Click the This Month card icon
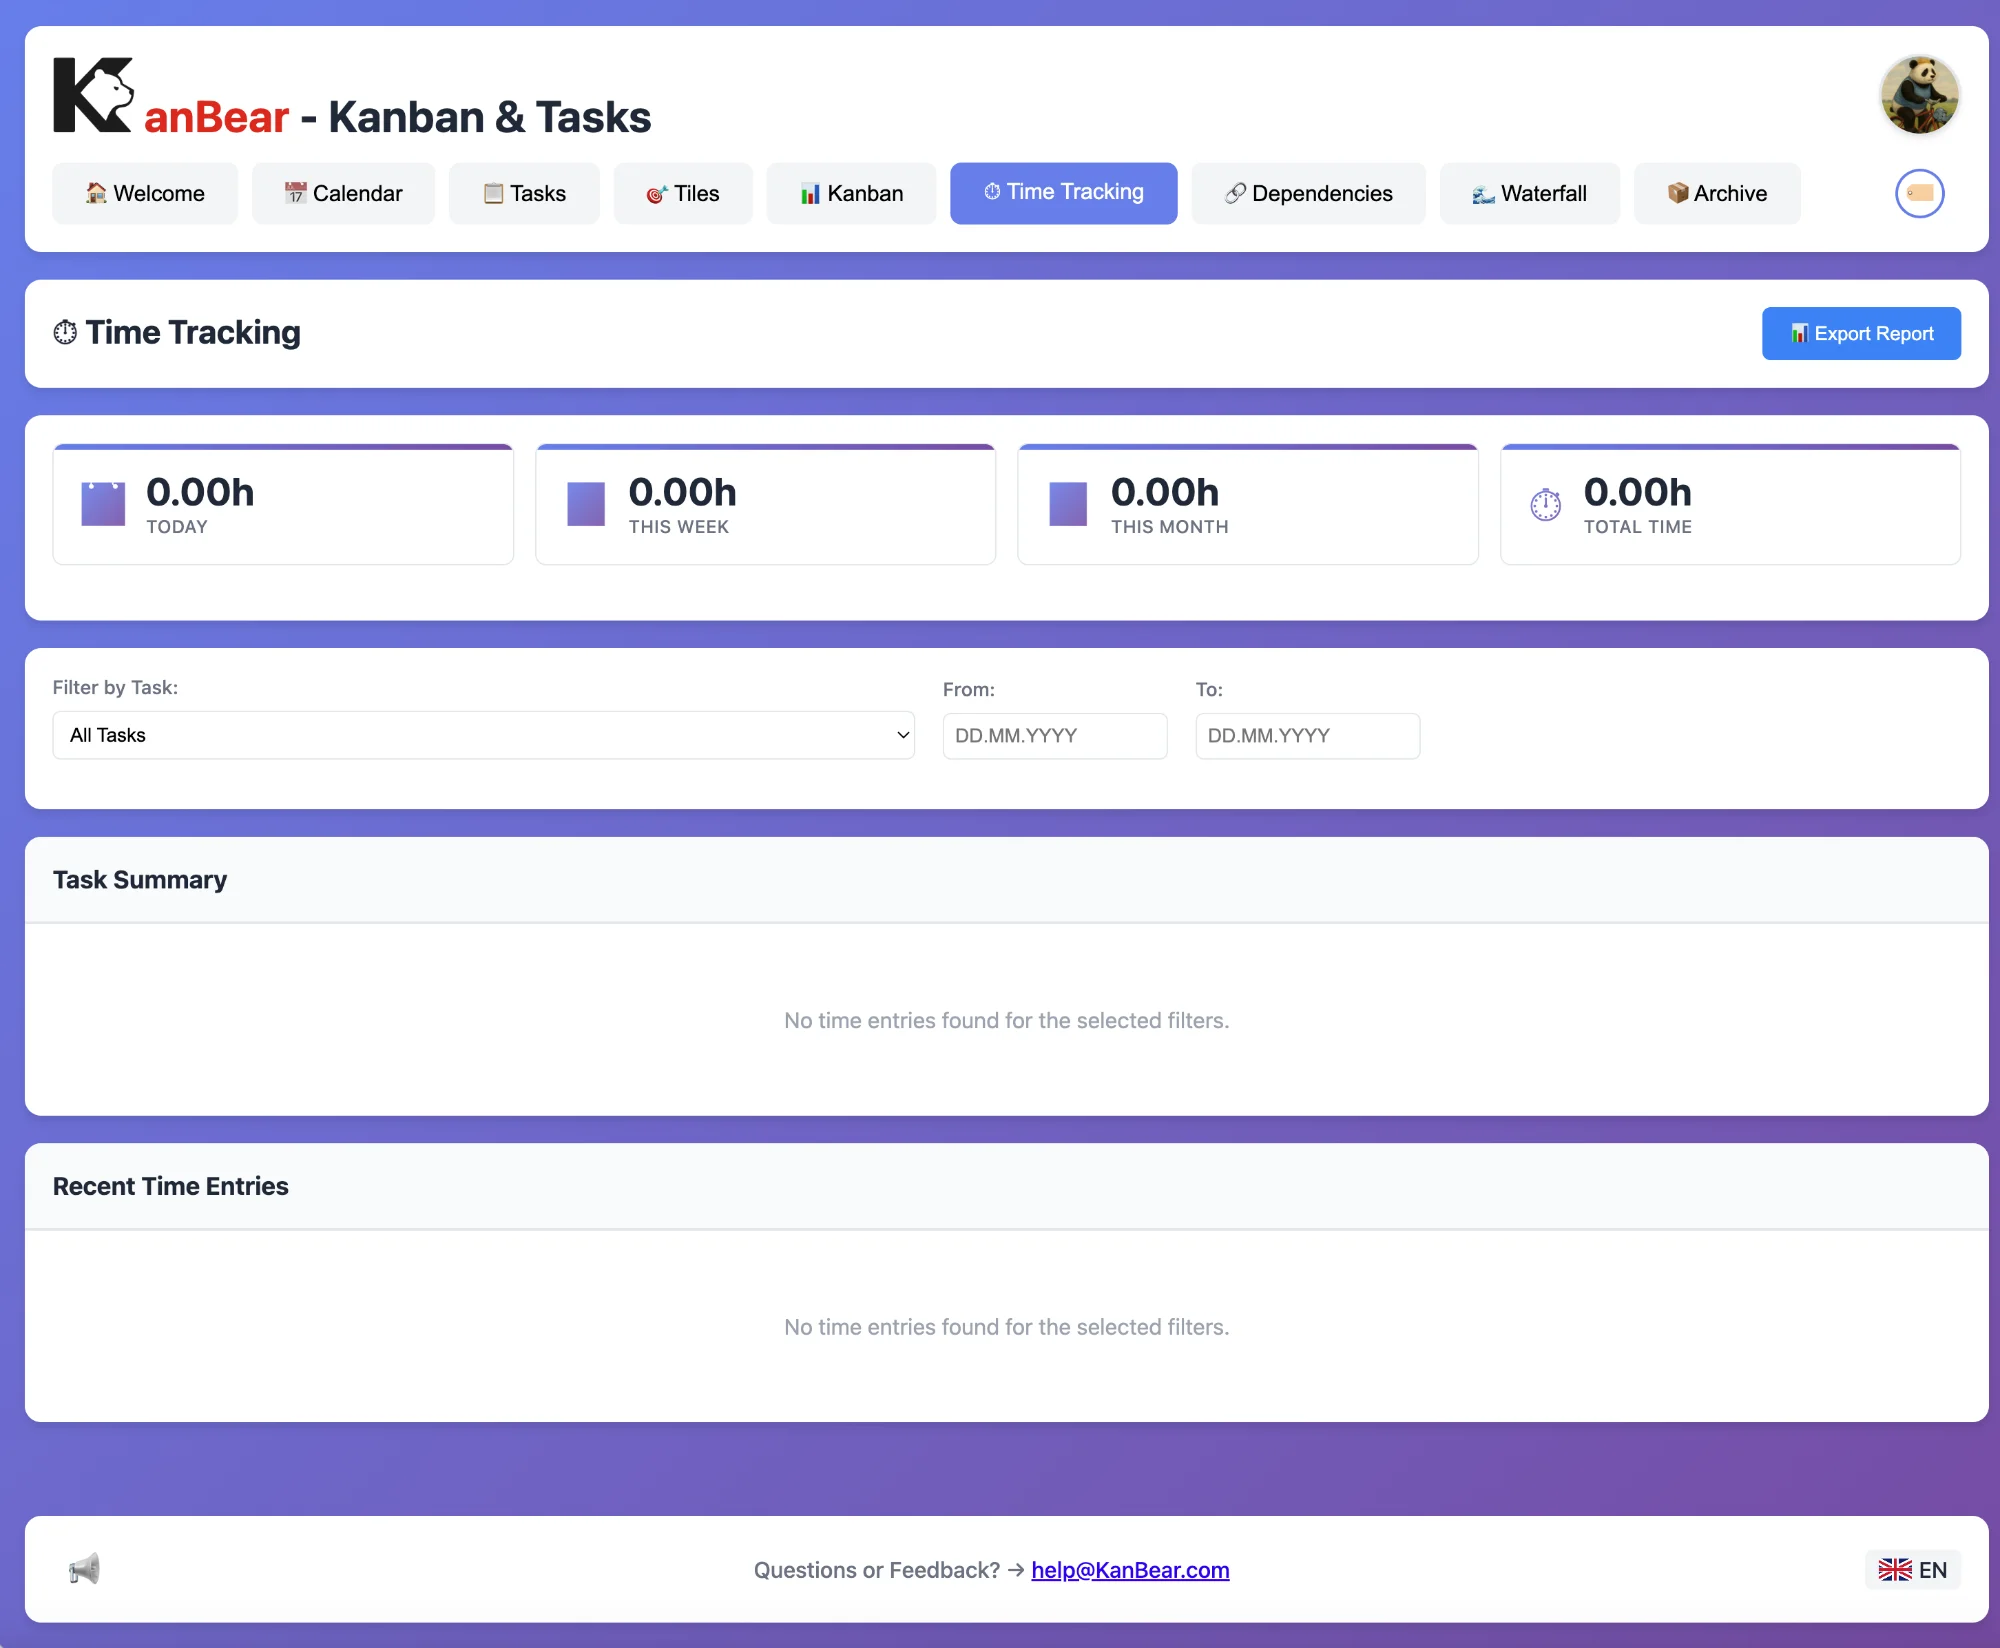2000x1648 pixels. click(1068, 504)
